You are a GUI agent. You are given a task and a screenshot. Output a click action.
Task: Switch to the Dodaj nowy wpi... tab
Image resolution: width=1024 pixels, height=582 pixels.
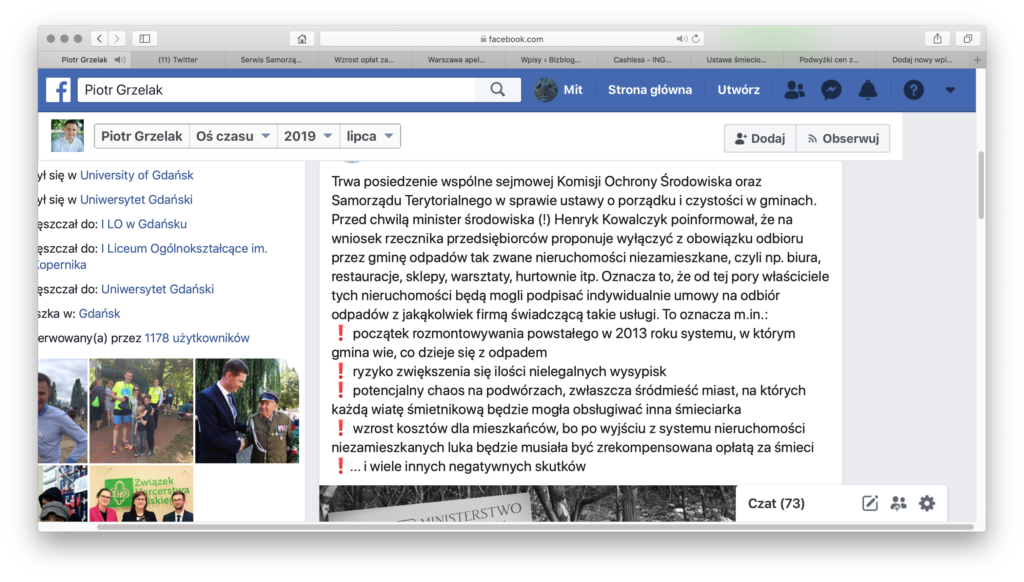click(x=922, y=59)
